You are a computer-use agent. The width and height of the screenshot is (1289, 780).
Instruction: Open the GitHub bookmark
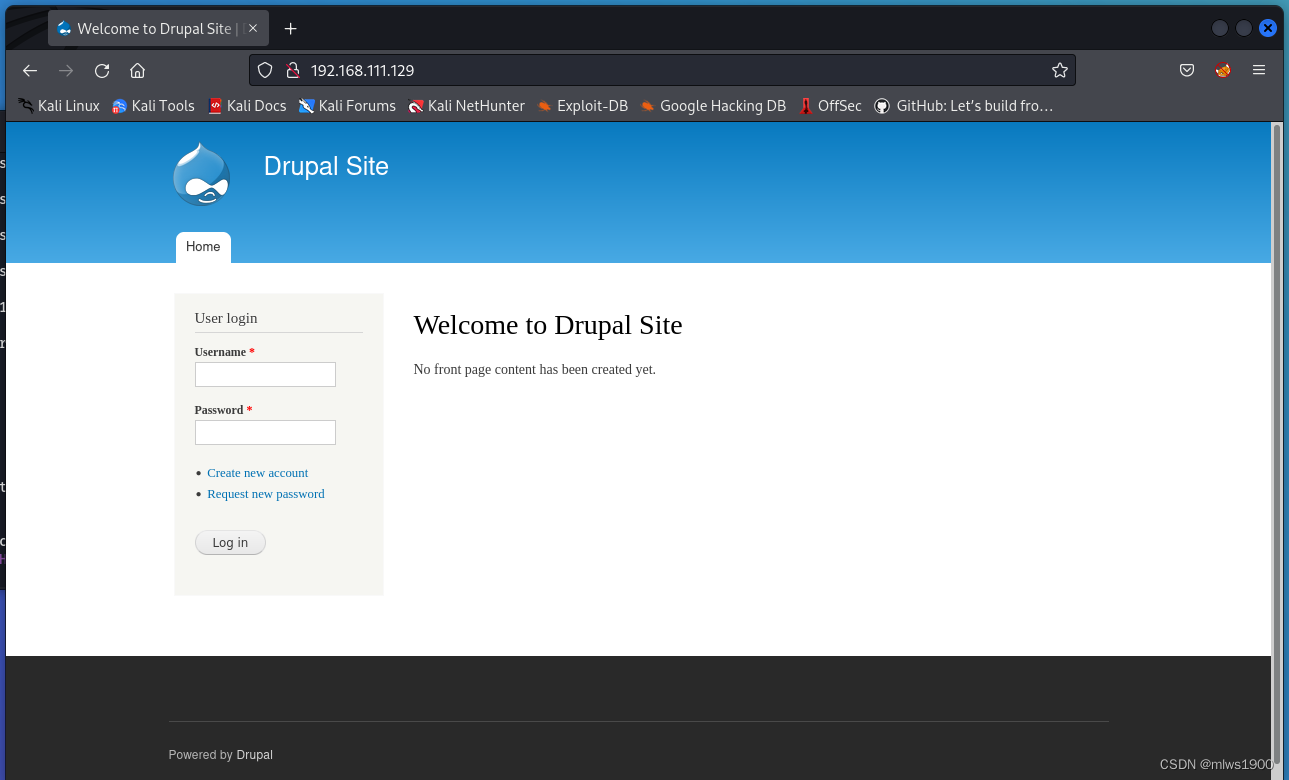(x=963, y=105)
